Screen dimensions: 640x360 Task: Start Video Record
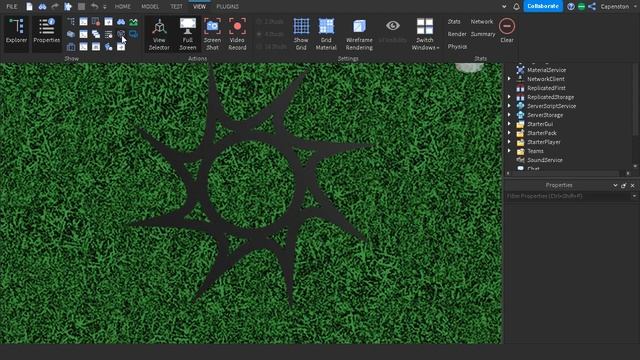pos(237,34)
